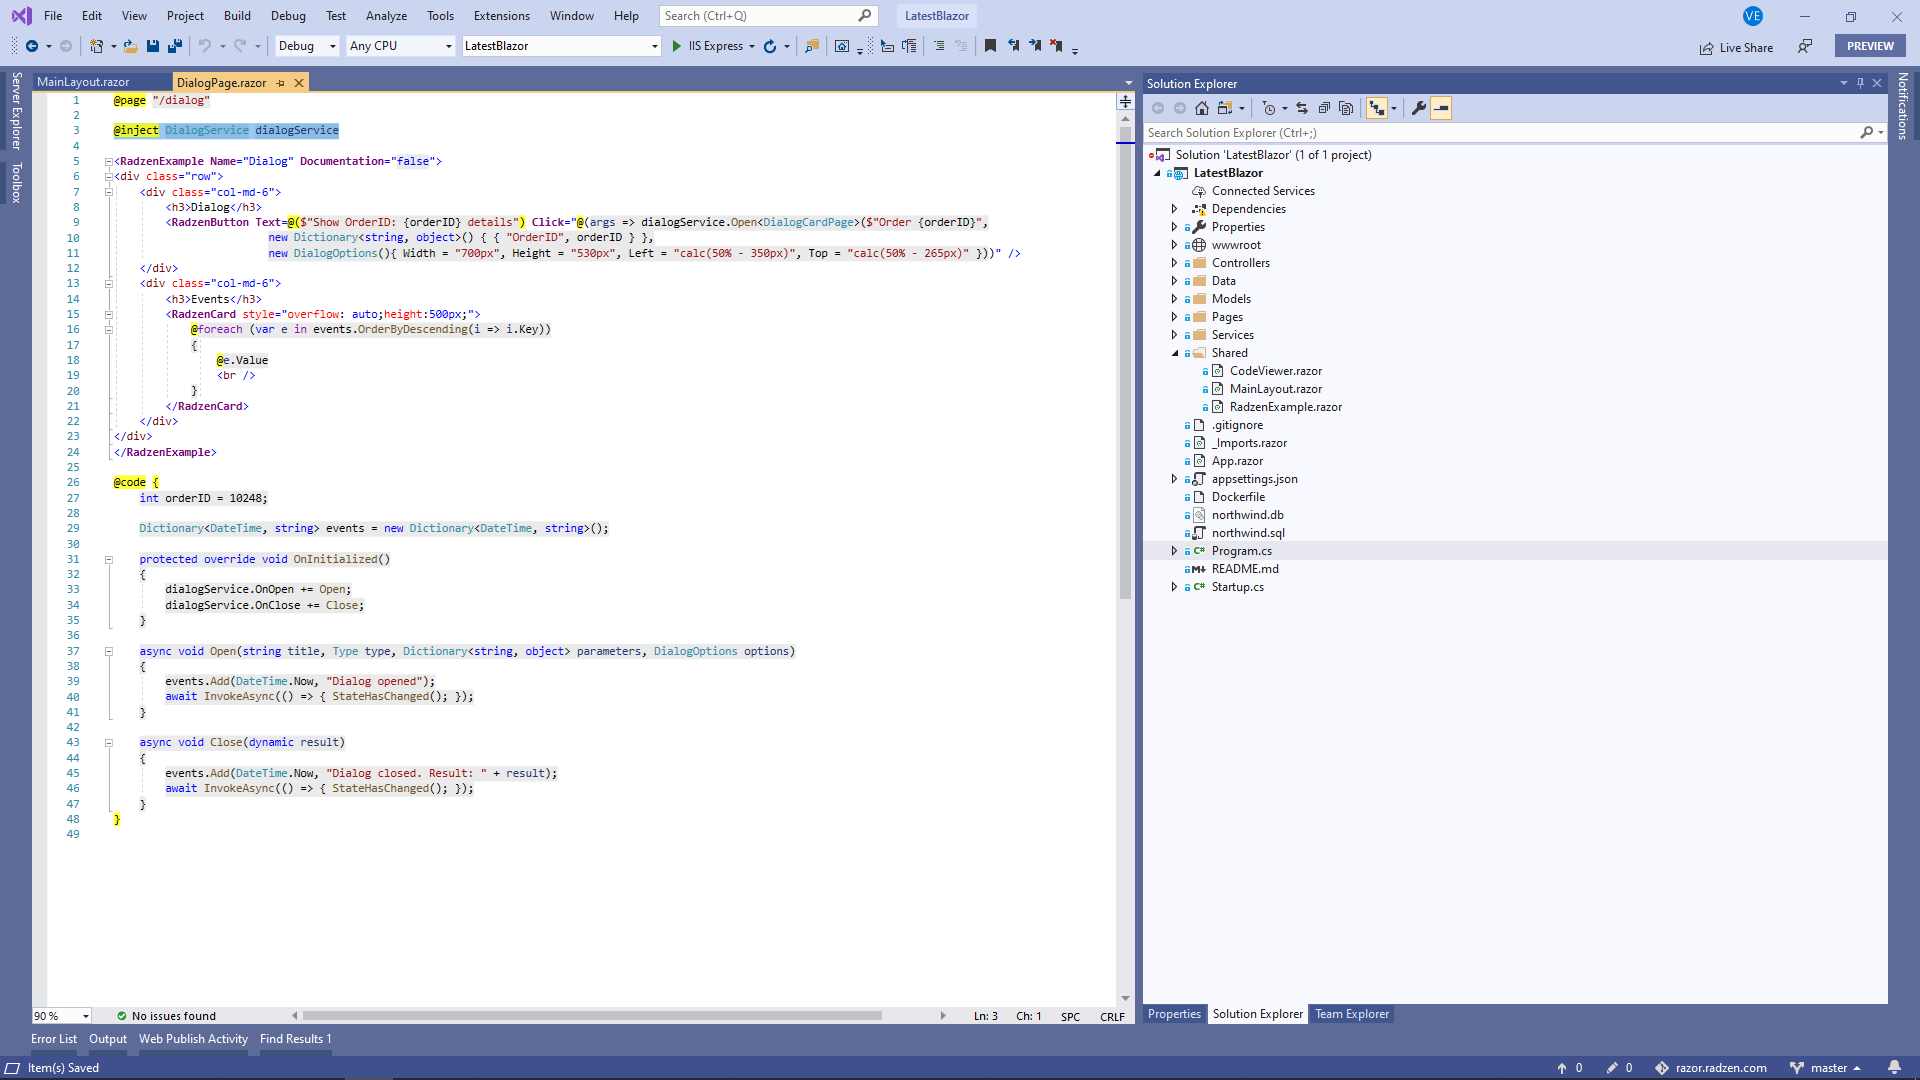
Task: Open the Build menu
Action: (237, 16)
